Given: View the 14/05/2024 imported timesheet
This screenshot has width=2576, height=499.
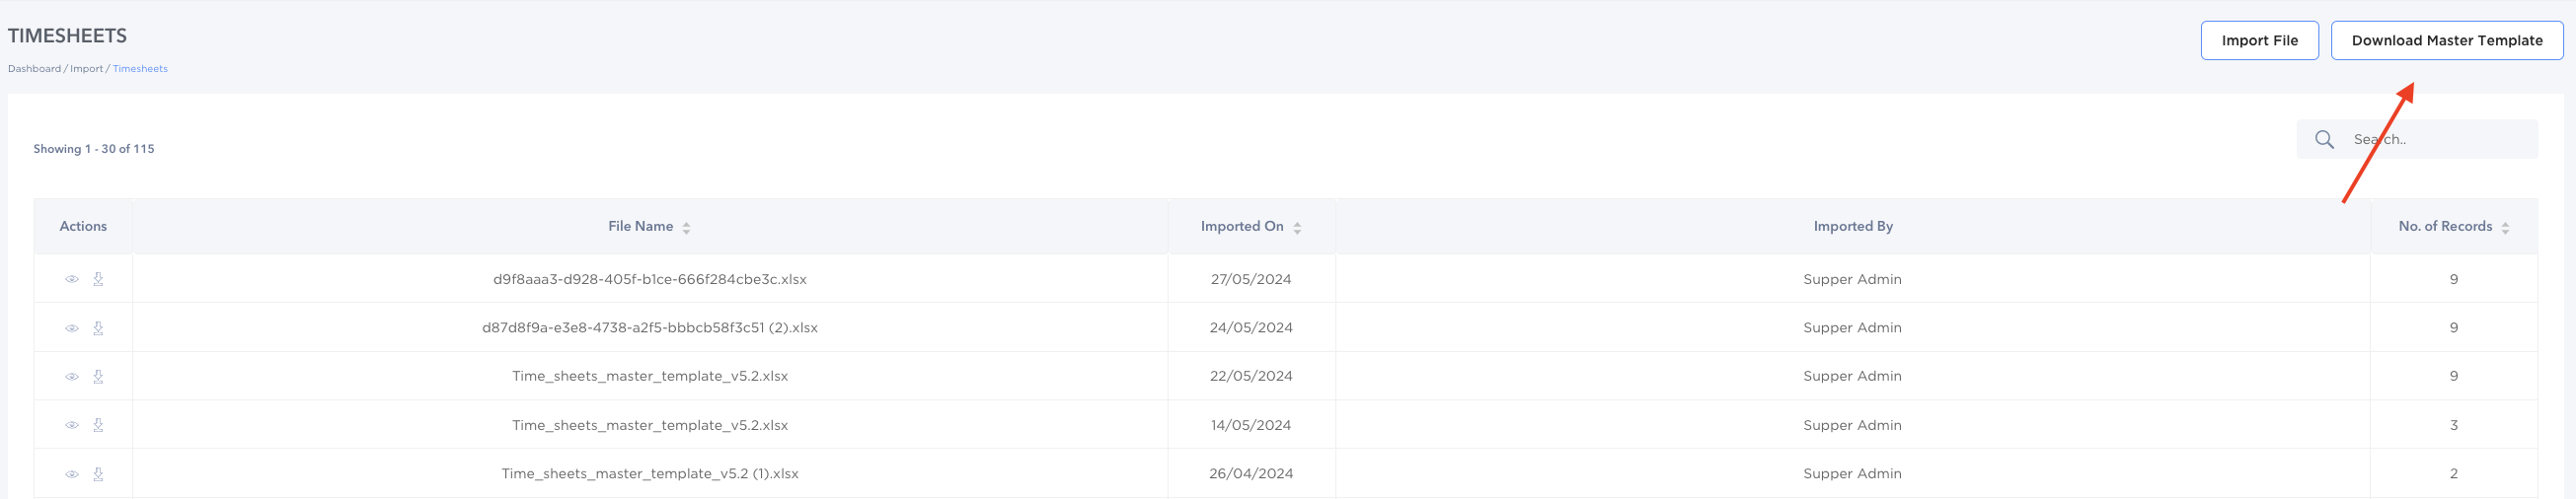Looking at the screenshot, I should pos(72,425).
